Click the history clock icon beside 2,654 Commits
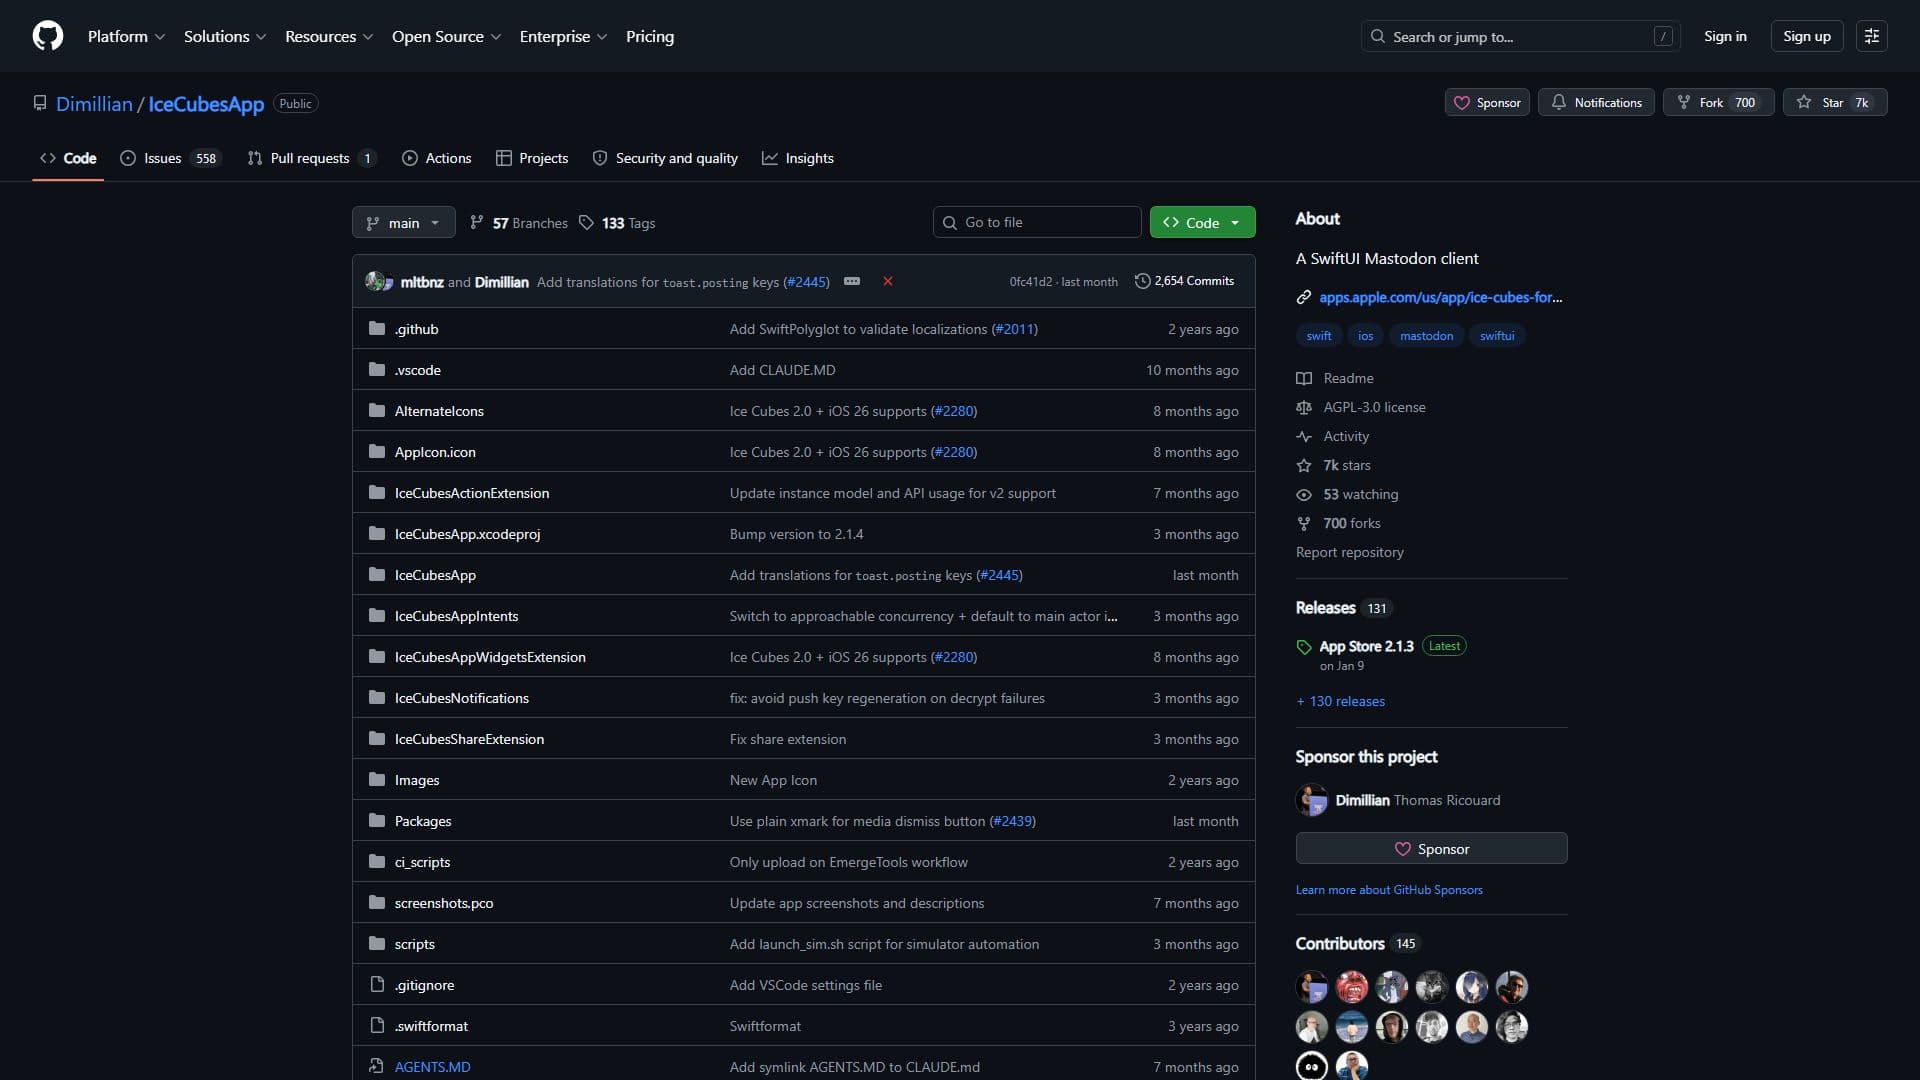The height and width of the screenshot is (1080, 1920). [x=1142, y=281]
